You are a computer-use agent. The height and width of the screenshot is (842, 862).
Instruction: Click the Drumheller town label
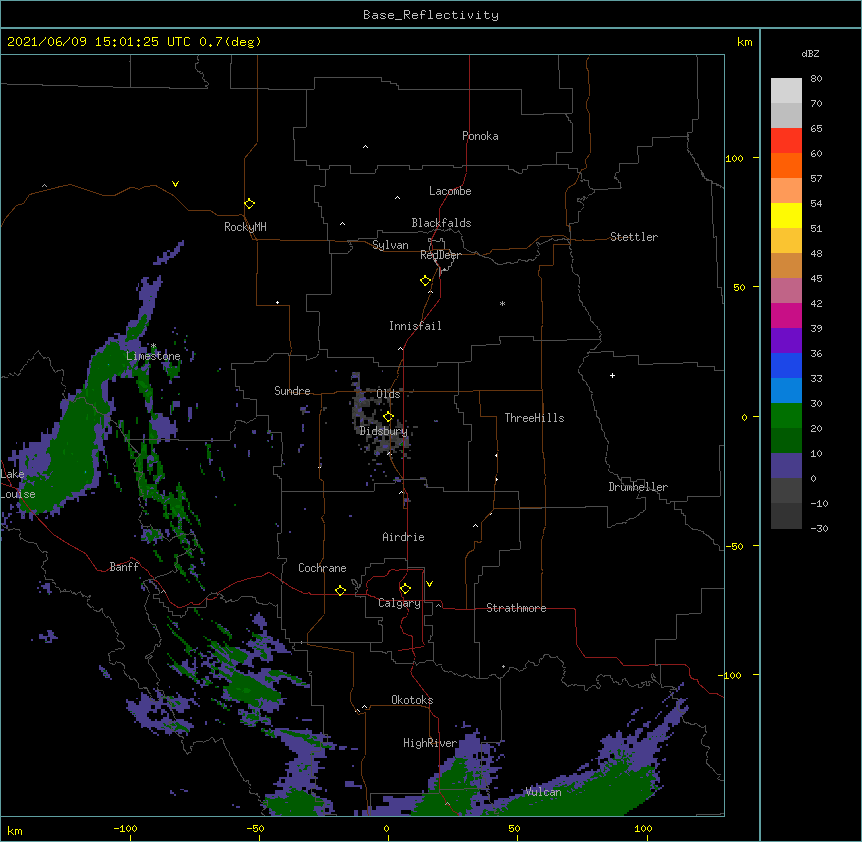638,487
